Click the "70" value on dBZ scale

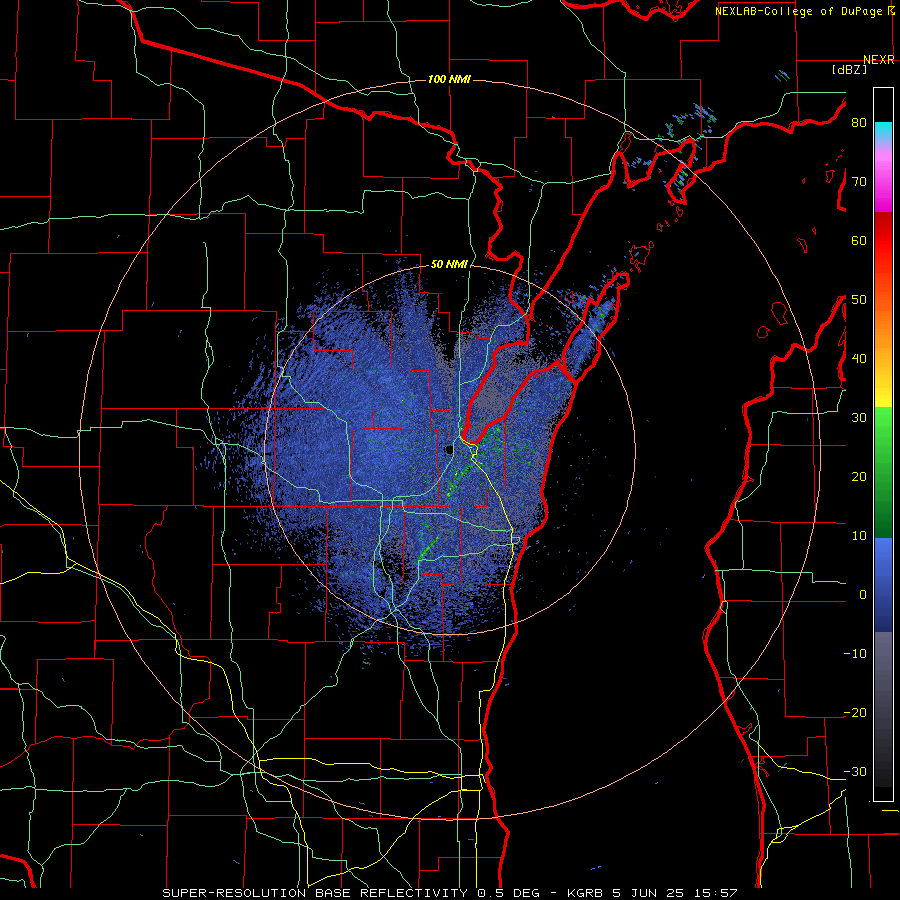click(859, 182)
